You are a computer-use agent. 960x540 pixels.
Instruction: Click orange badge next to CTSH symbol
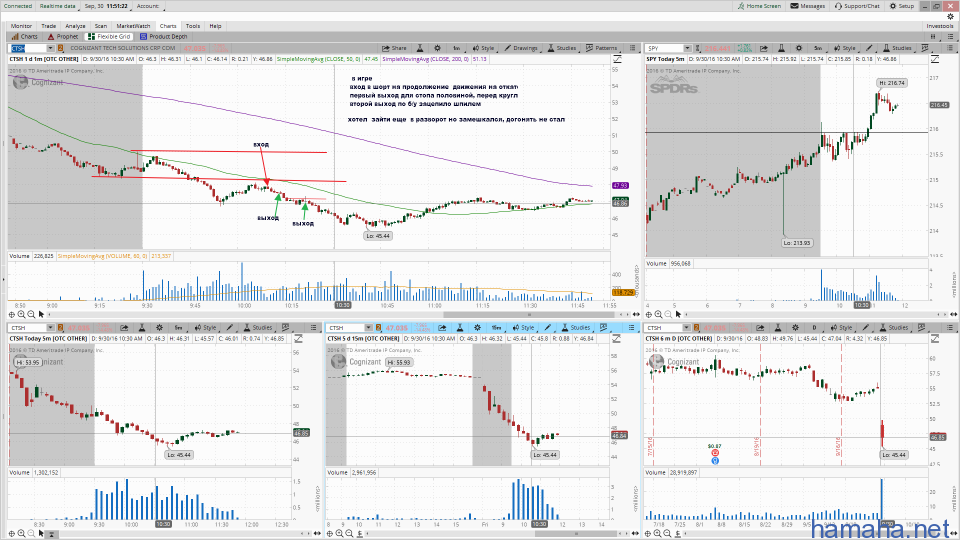pyautogui.click(x=61, y=48)
